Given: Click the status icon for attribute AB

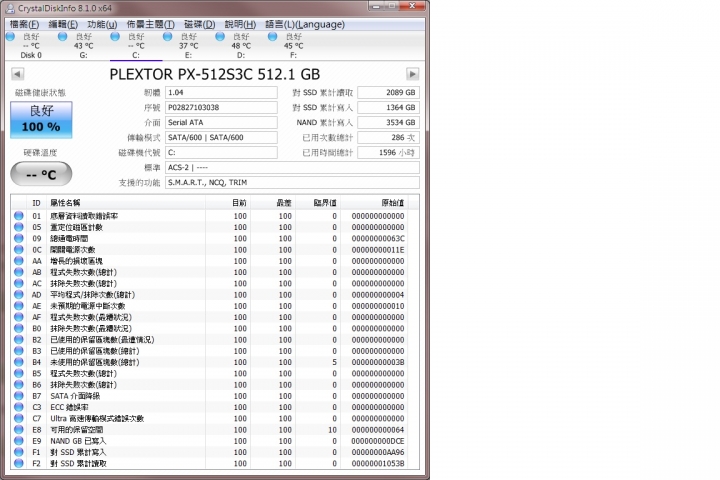Looking at the screenshot, I should [19, 272].
